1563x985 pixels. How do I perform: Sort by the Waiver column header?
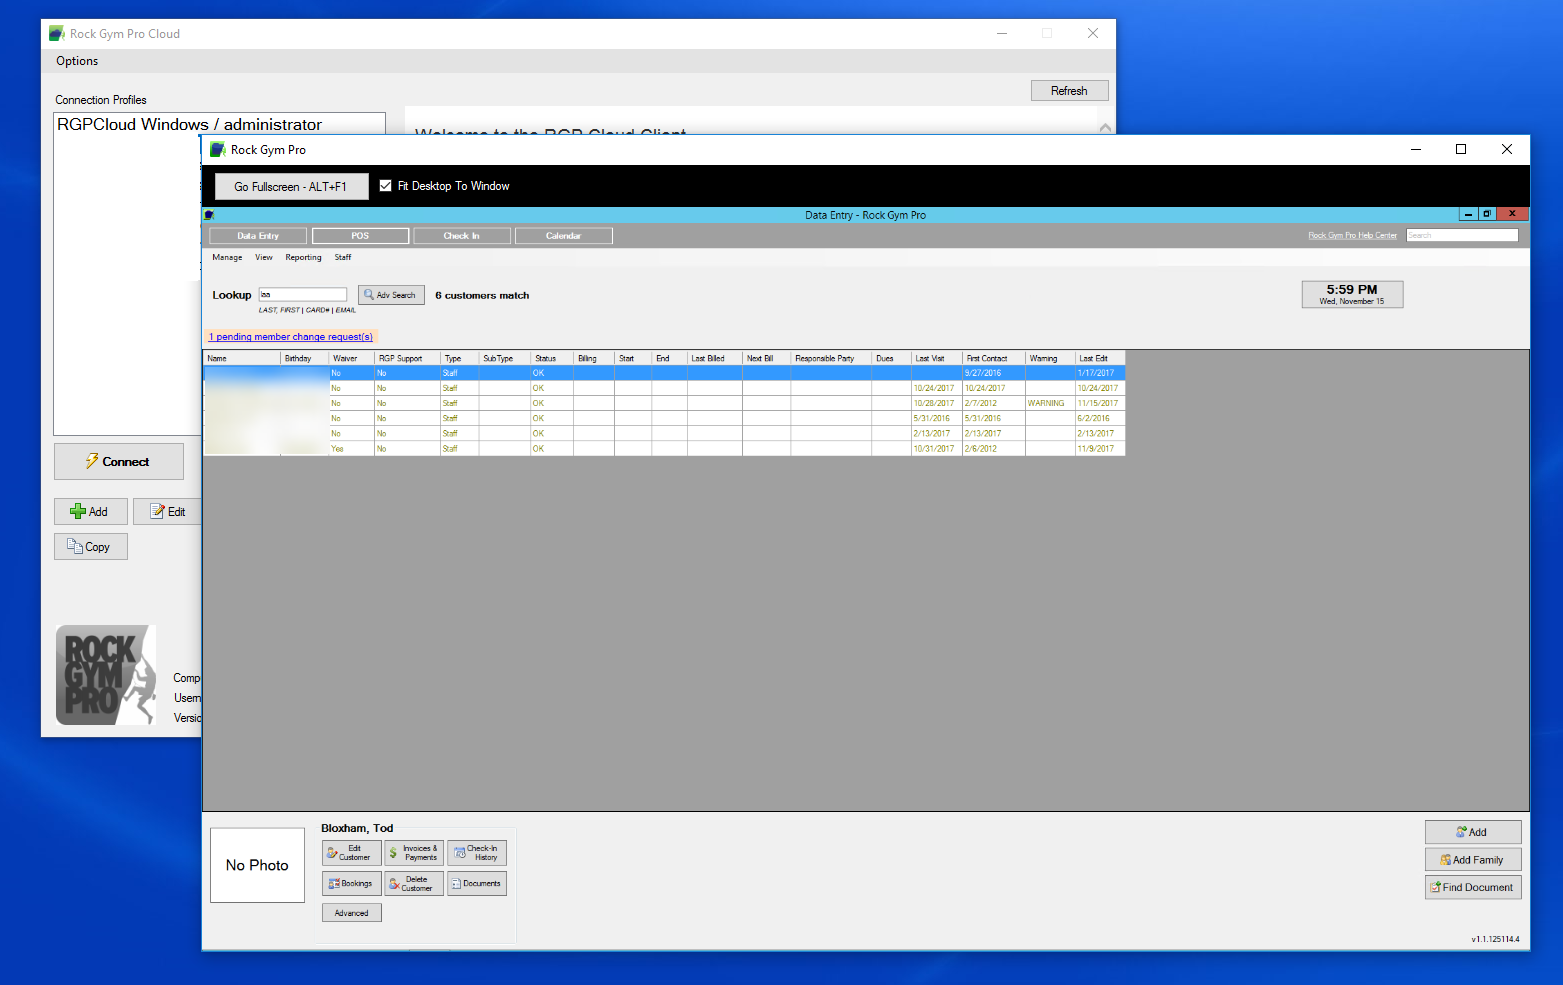(352, 358)
